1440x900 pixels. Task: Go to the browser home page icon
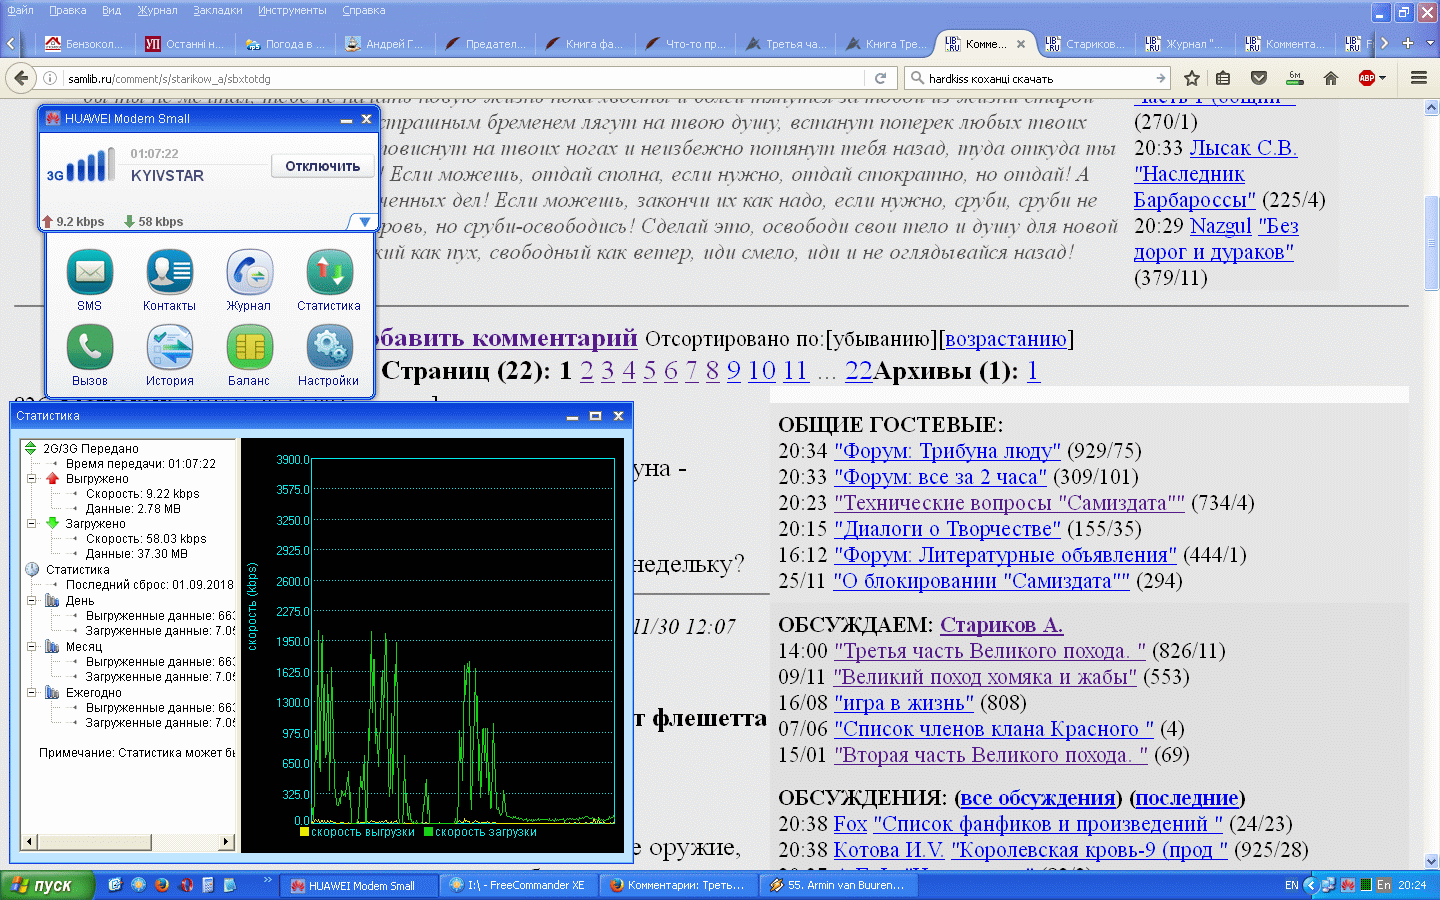pyautogui.click(x=1330, y=78)
